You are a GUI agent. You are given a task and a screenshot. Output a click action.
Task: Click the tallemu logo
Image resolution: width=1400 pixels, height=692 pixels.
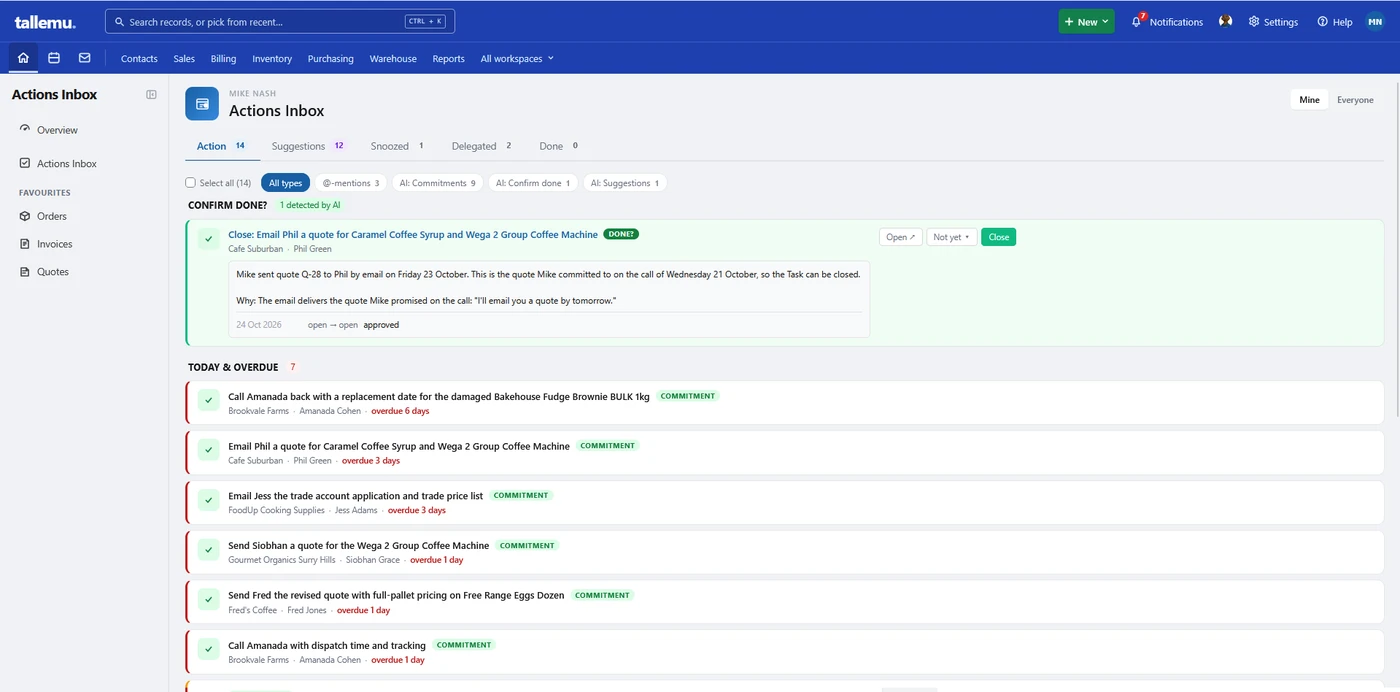[45, 22]
